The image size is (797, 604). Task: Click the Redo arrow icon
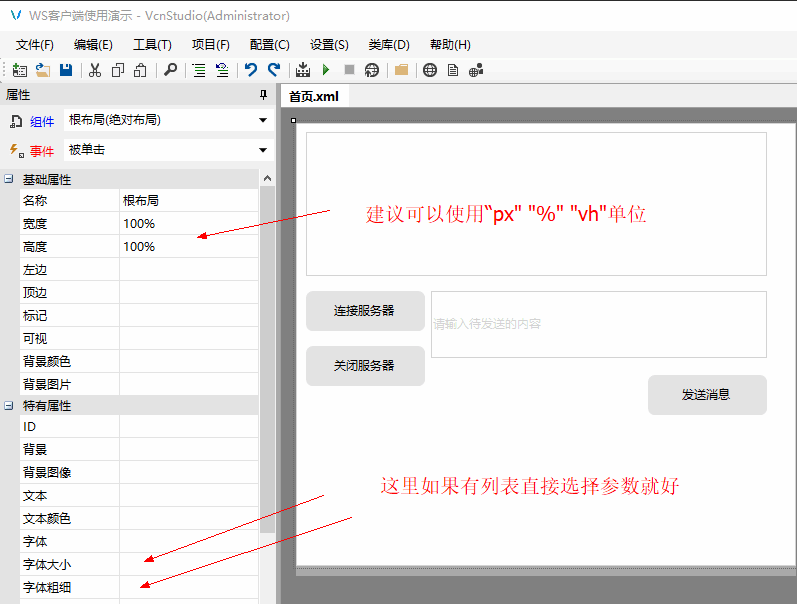coord(273,70)
